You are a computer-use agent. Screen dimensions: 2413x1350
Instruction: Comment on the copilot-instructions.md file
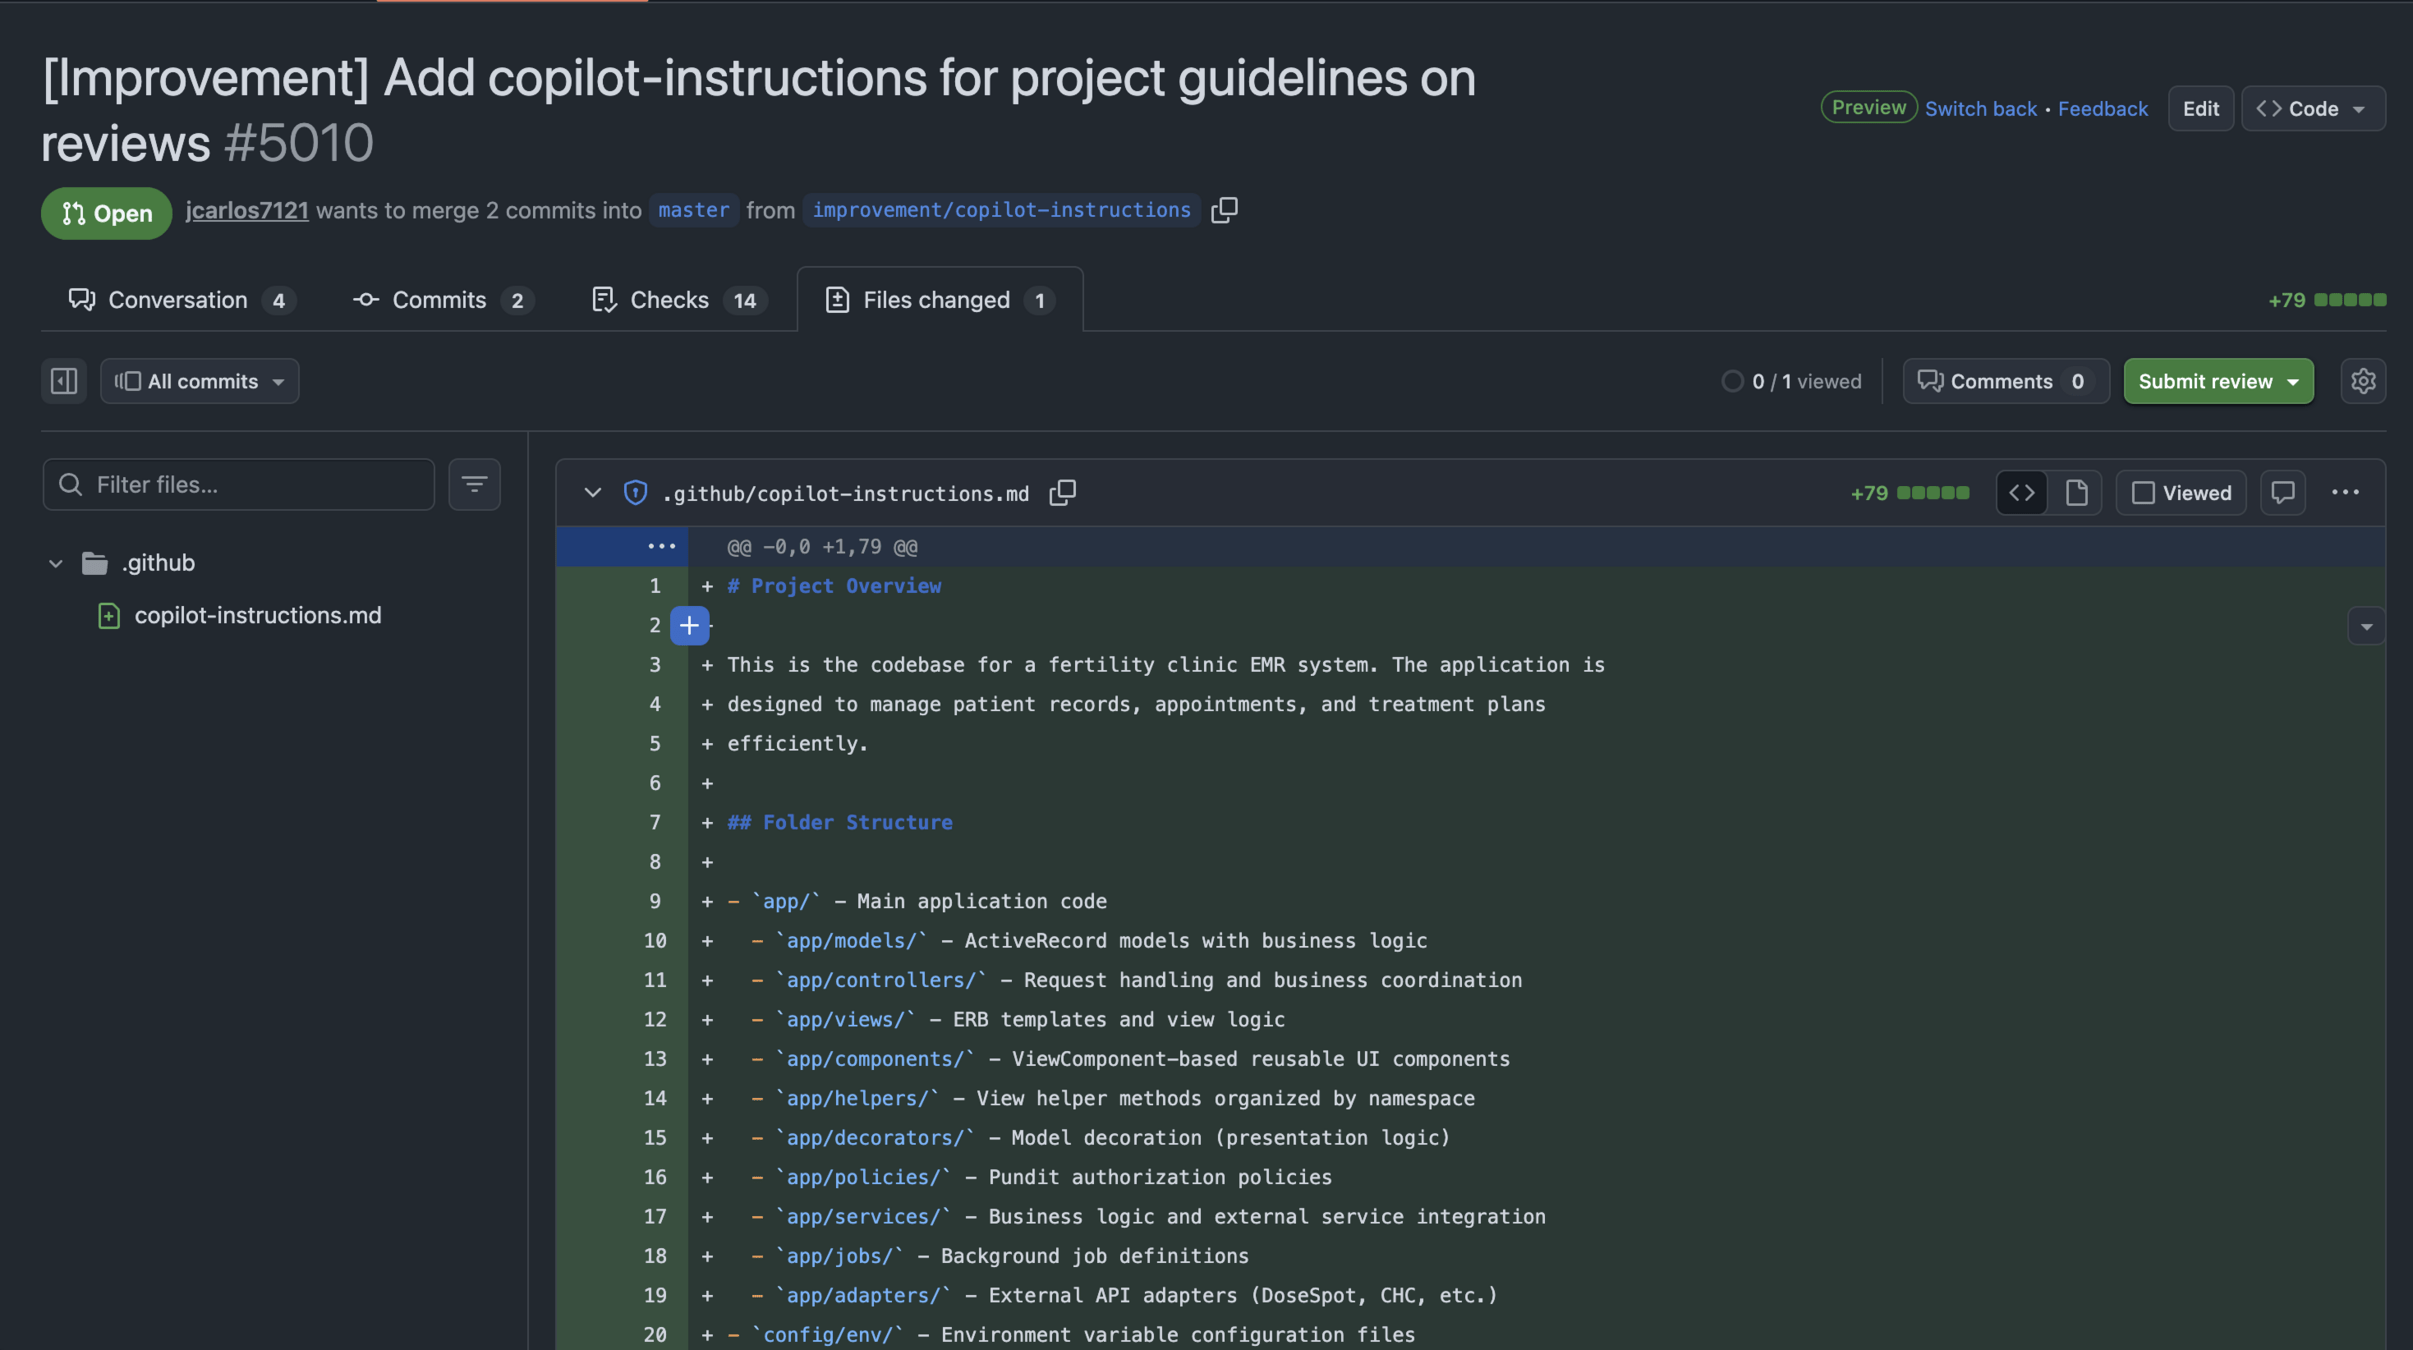point(2282,493)
